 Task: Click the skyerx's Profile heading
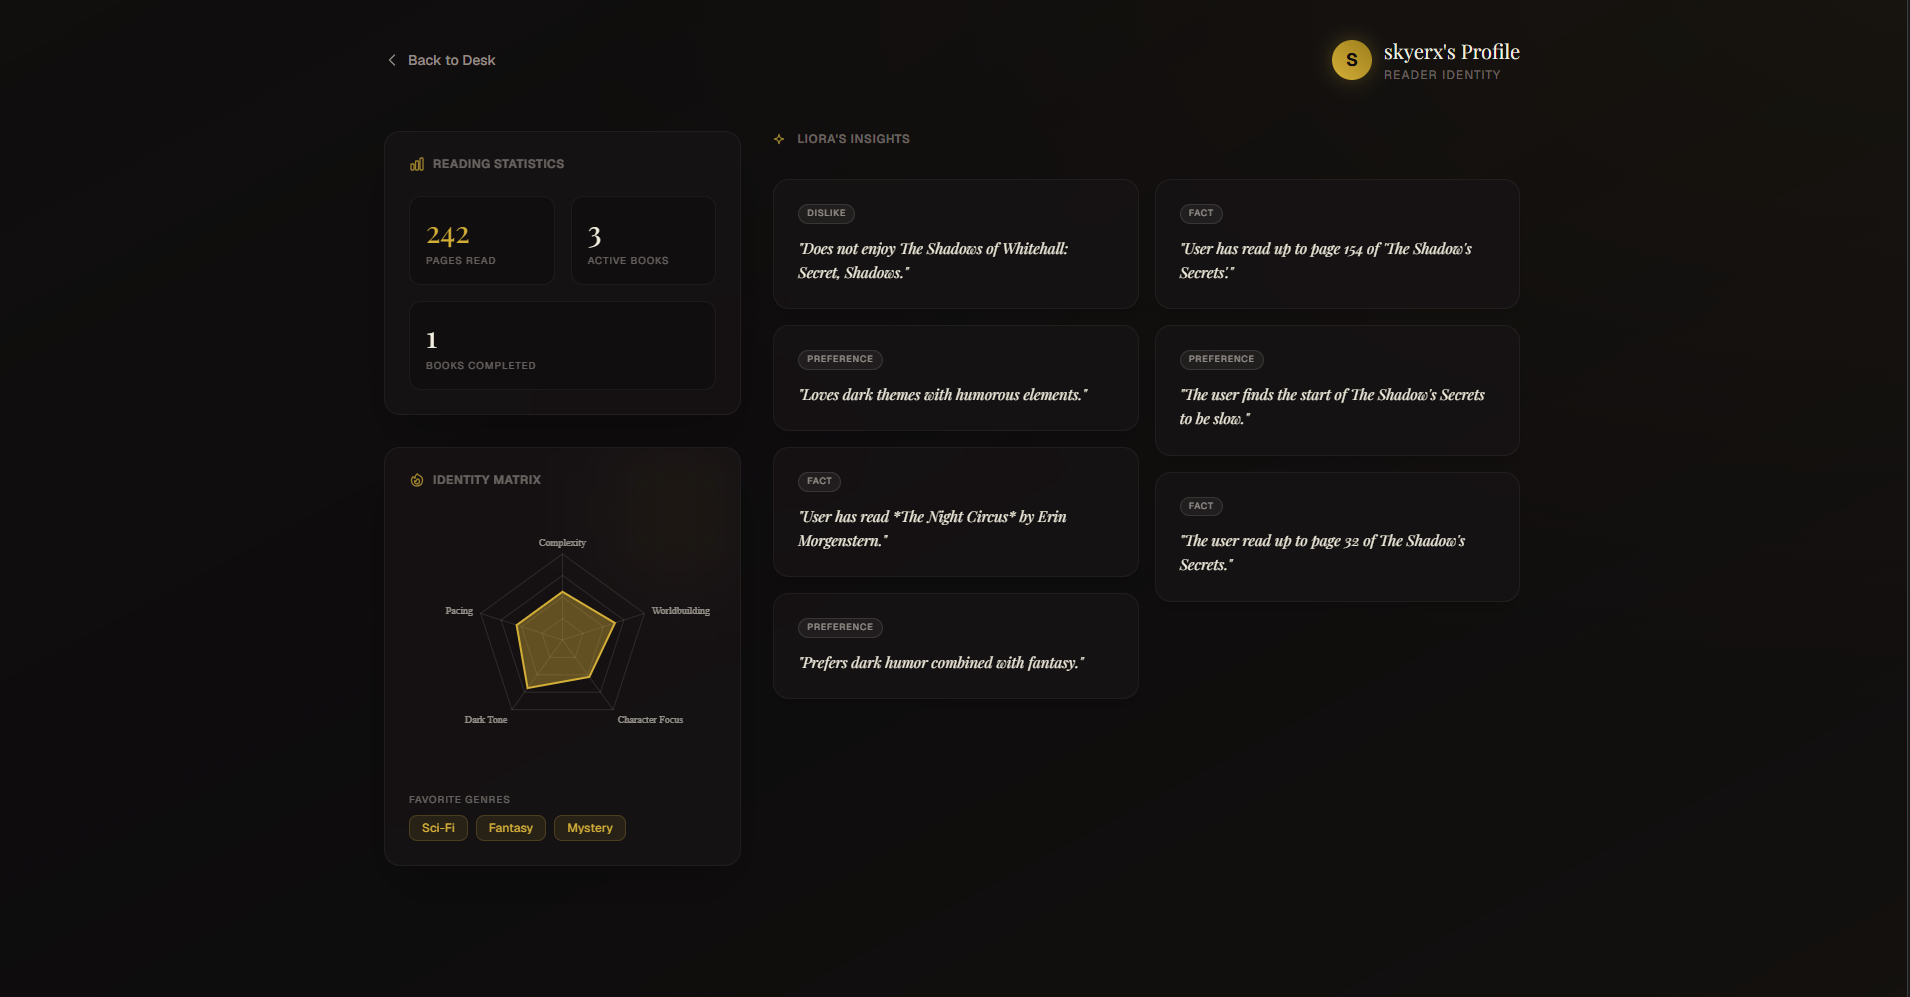pos(1451,52)
